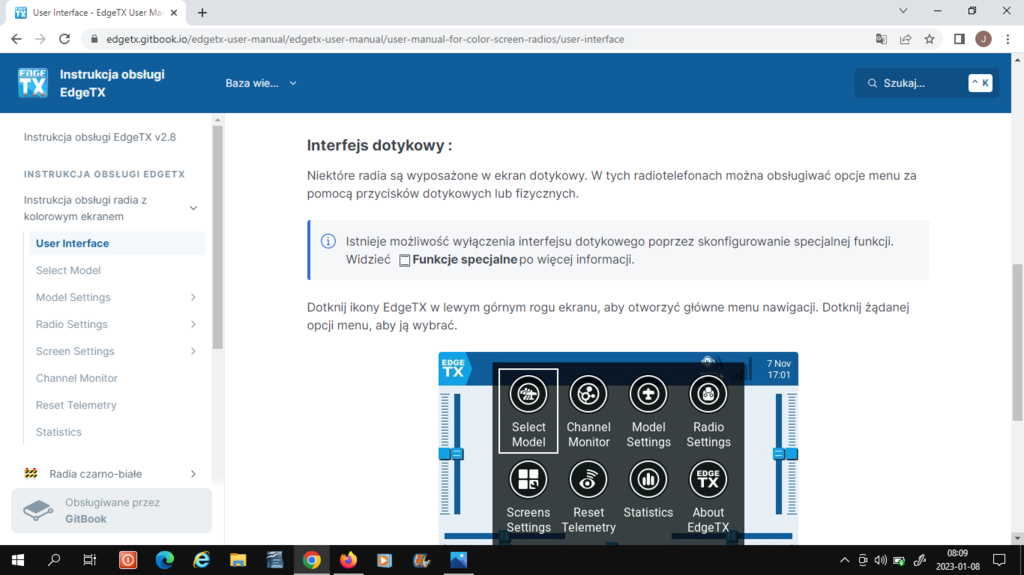Open Microsoft Edge from the taskbar
Screen dimensions: 1024x575
tap(165, 560)
